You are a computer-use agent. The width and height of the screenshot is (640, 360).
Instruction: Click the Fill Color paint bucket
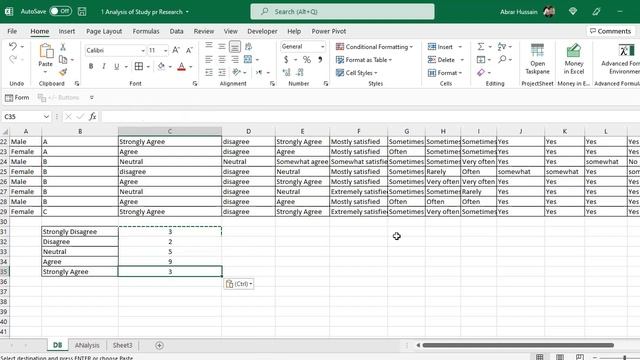tap(162, 66)
